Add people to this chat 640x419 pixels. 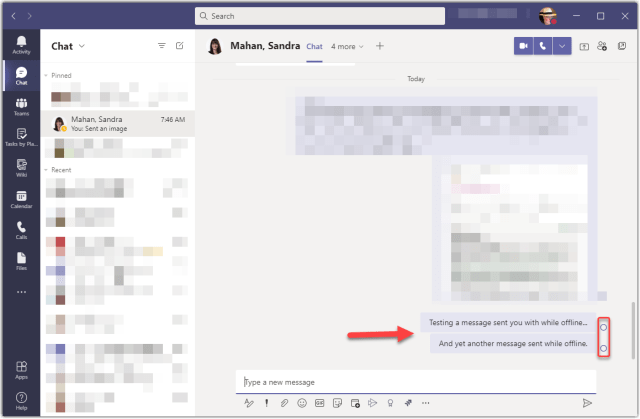[603, 46]
